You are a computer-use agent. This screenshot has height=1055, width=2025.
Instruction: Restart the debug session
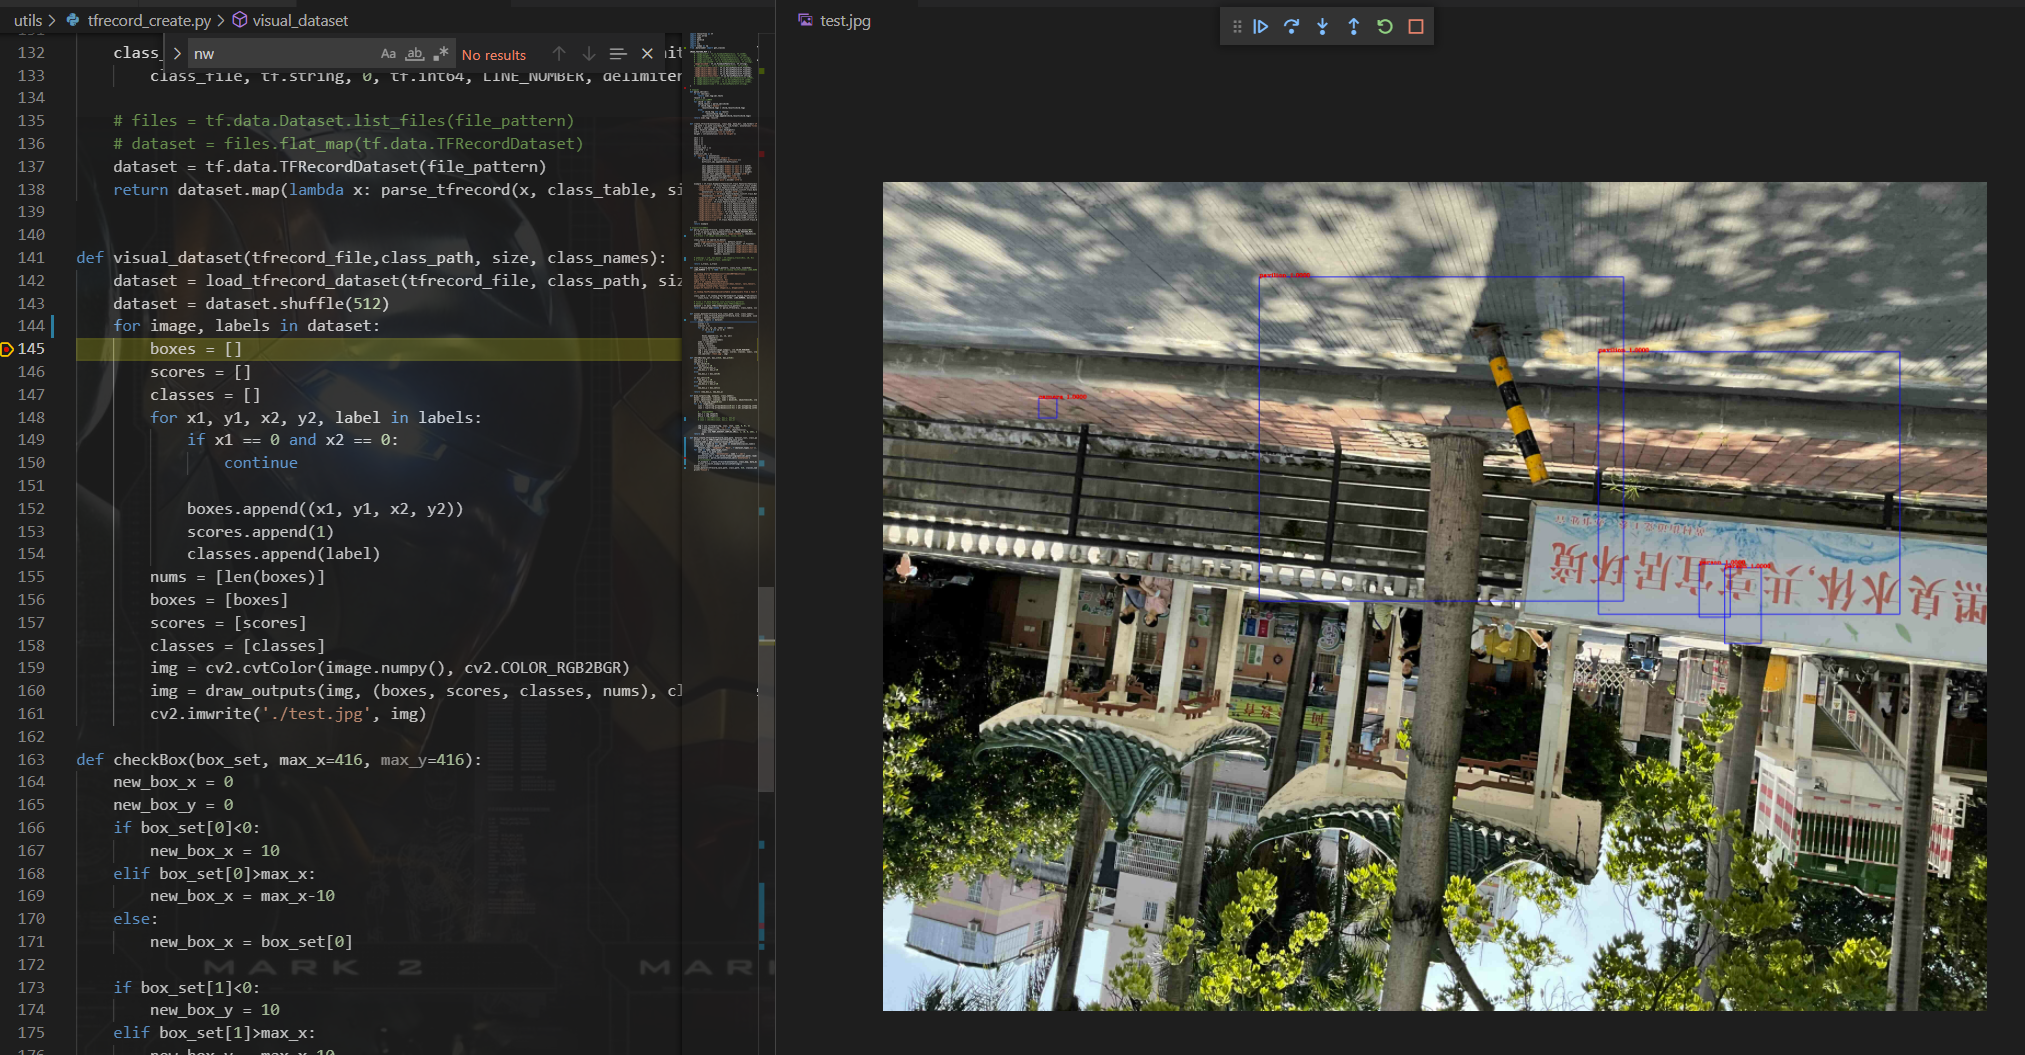[1384, 27]
